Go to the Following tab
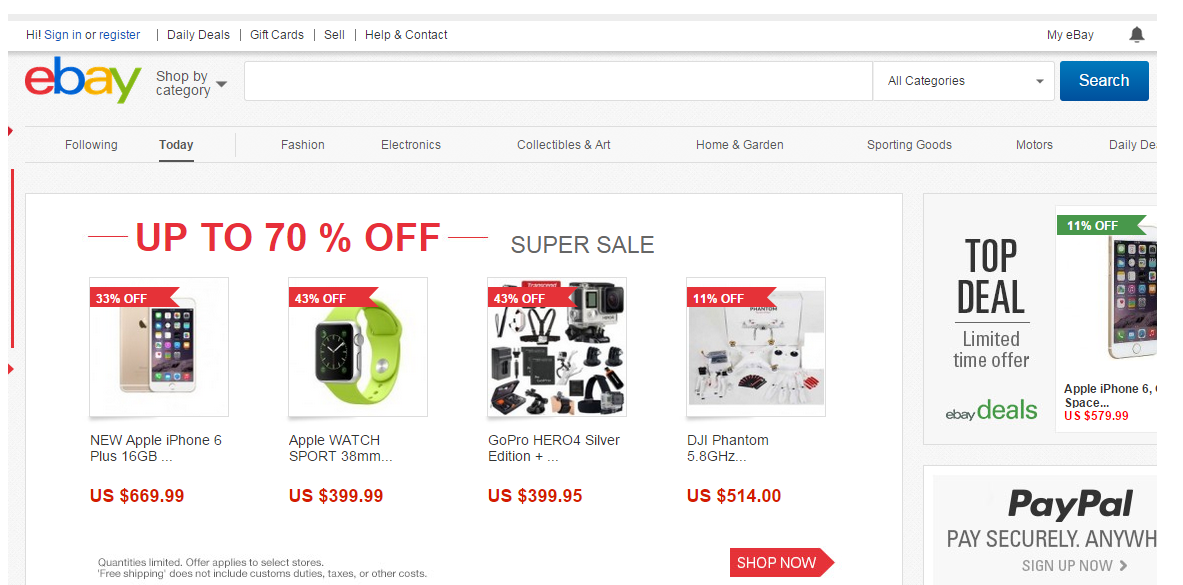Viewport: 1183px width, 585px height. coord(91,145)
